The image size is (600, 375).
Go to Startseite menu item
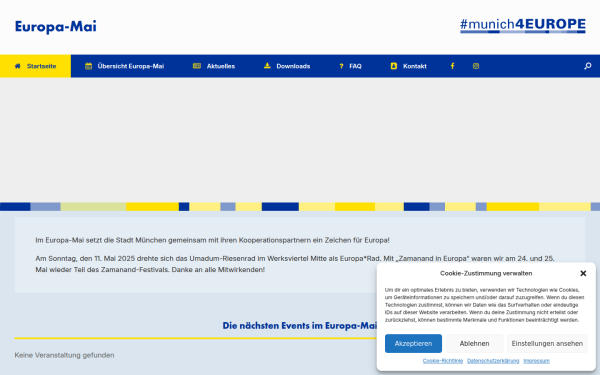[x=35, y=66]
